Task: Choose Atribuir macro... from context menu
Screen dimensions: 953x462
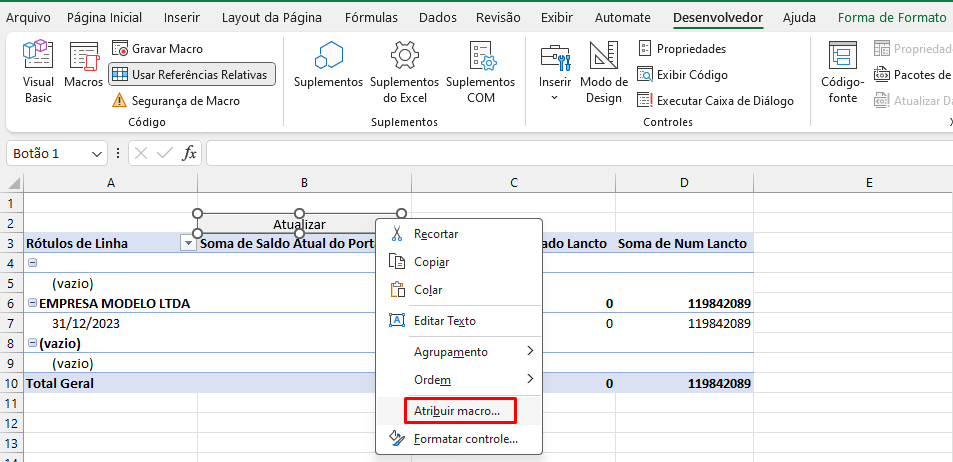Action: pos(458,411)
